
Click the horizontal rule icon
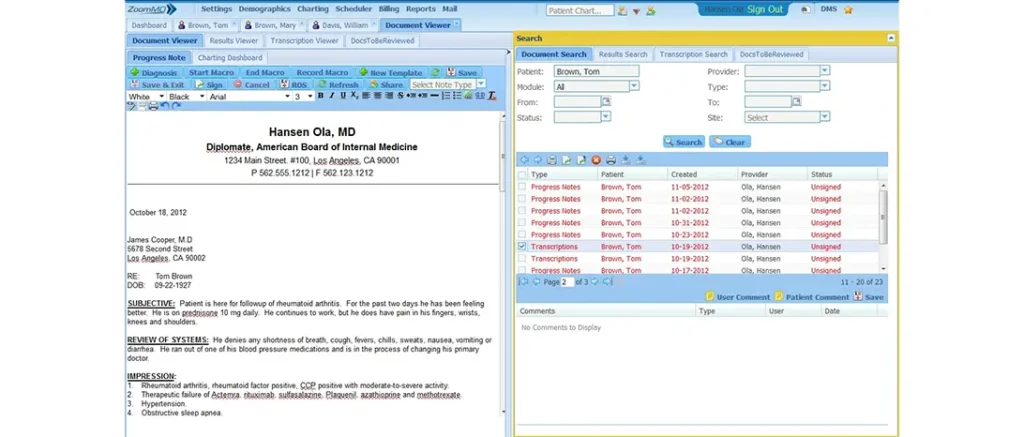pyautogui.click(x=434, y=96)
